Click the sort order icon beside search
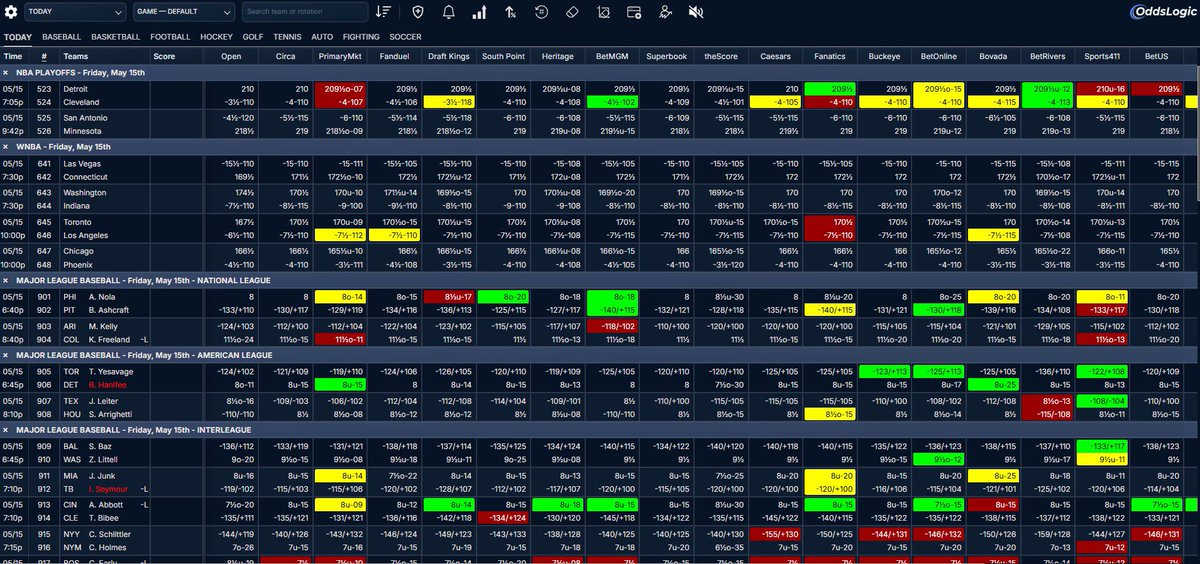 383,12
